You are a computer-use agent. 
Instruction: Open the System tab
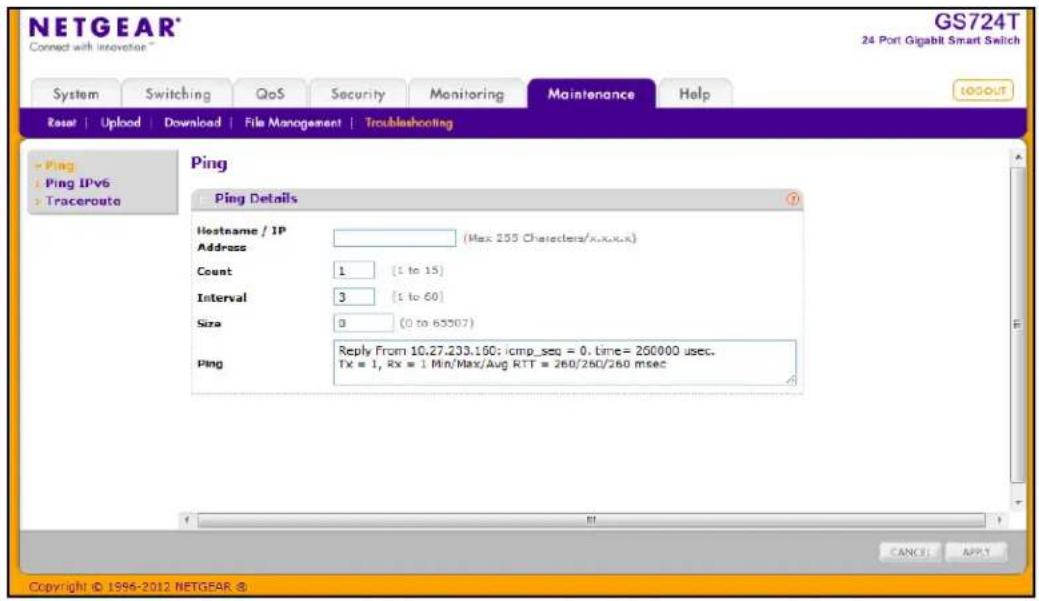click(76, 94)
